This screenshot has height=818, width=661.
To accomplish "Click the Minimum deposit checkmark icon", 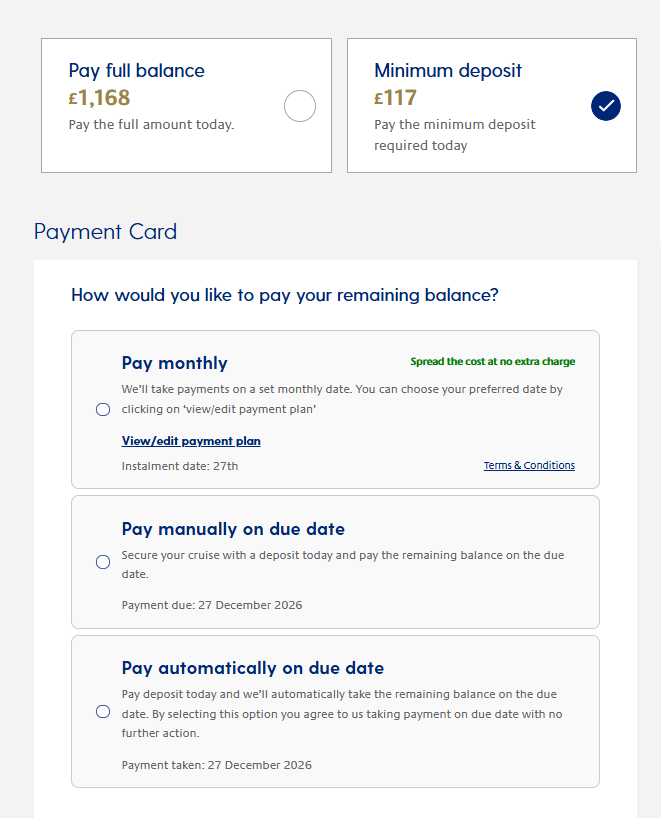I will pyautogui.click(x=606, y=106).
